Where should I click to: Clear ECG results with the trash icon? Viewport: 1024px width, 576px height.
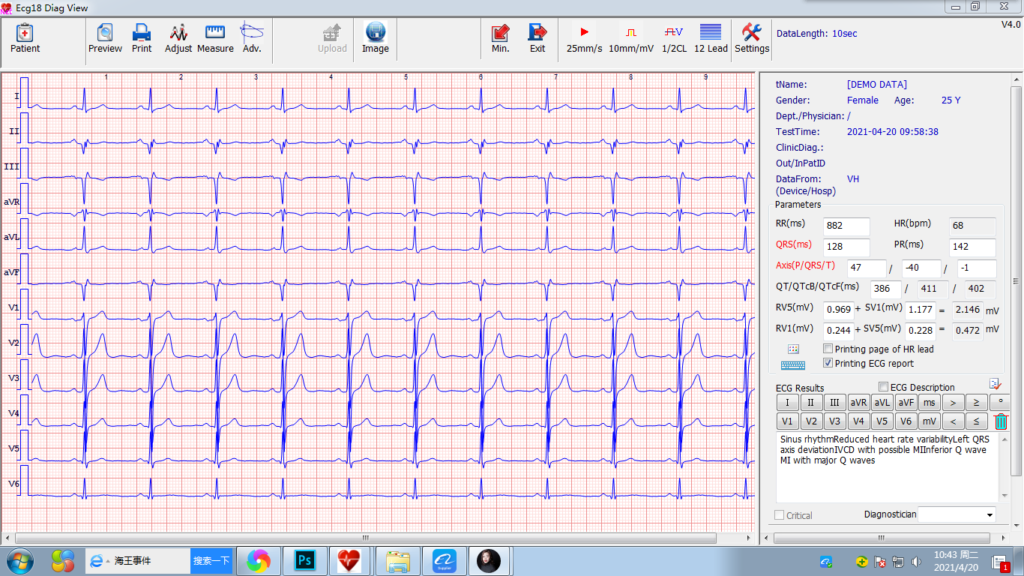[x=1001, y=421]
